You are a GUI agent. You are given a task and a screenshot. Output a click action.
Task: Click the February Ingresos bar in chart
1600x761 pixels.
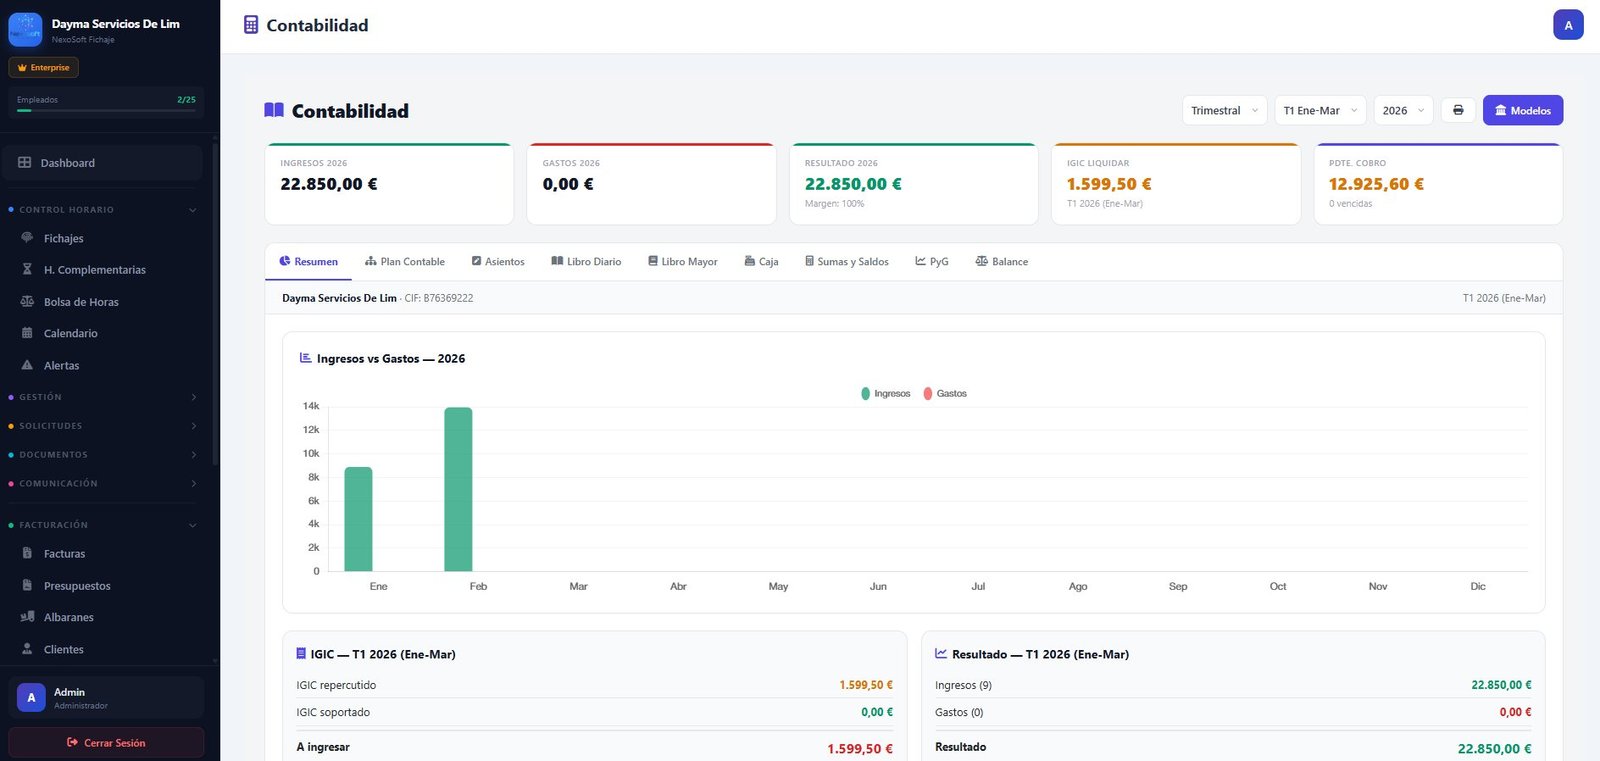click(x=458, y=490)
